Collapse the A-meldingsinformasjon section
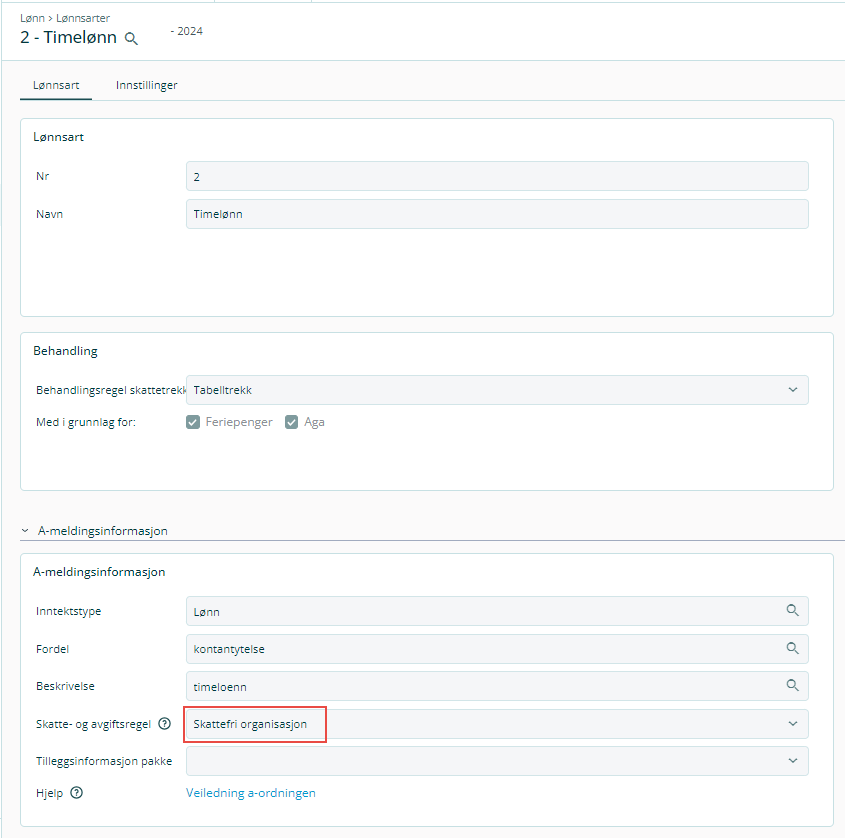This screenshot has width=845, height=838. coord(25,531)
